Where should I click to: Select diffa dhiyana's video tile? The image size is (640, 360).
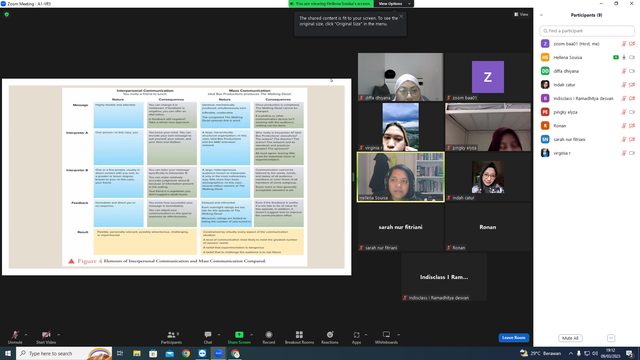pyautogui.click(x=400, y=77)
